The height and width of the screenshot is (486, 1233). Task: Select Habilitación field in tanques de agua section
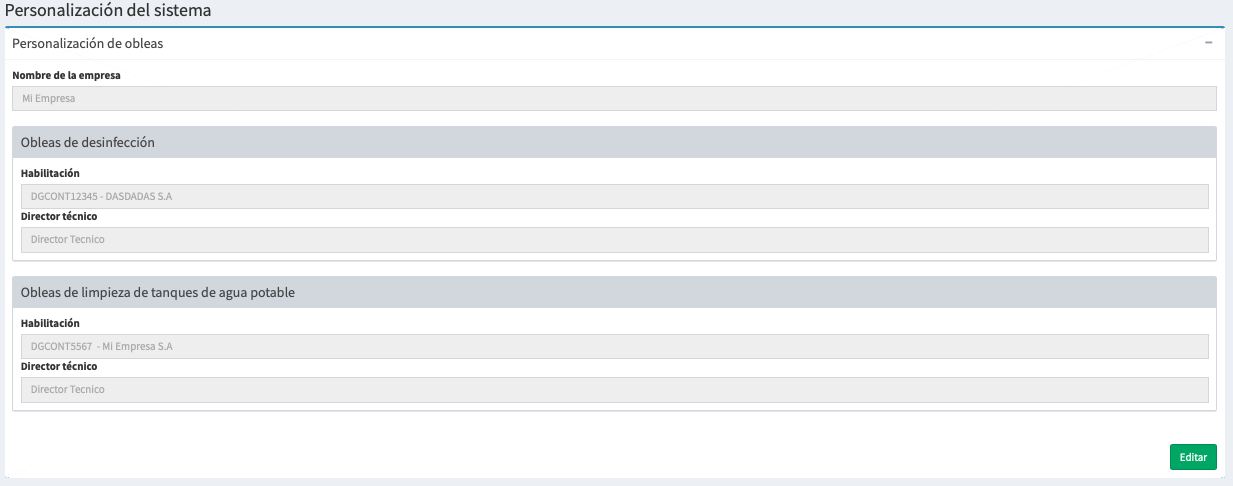[614, 346]
